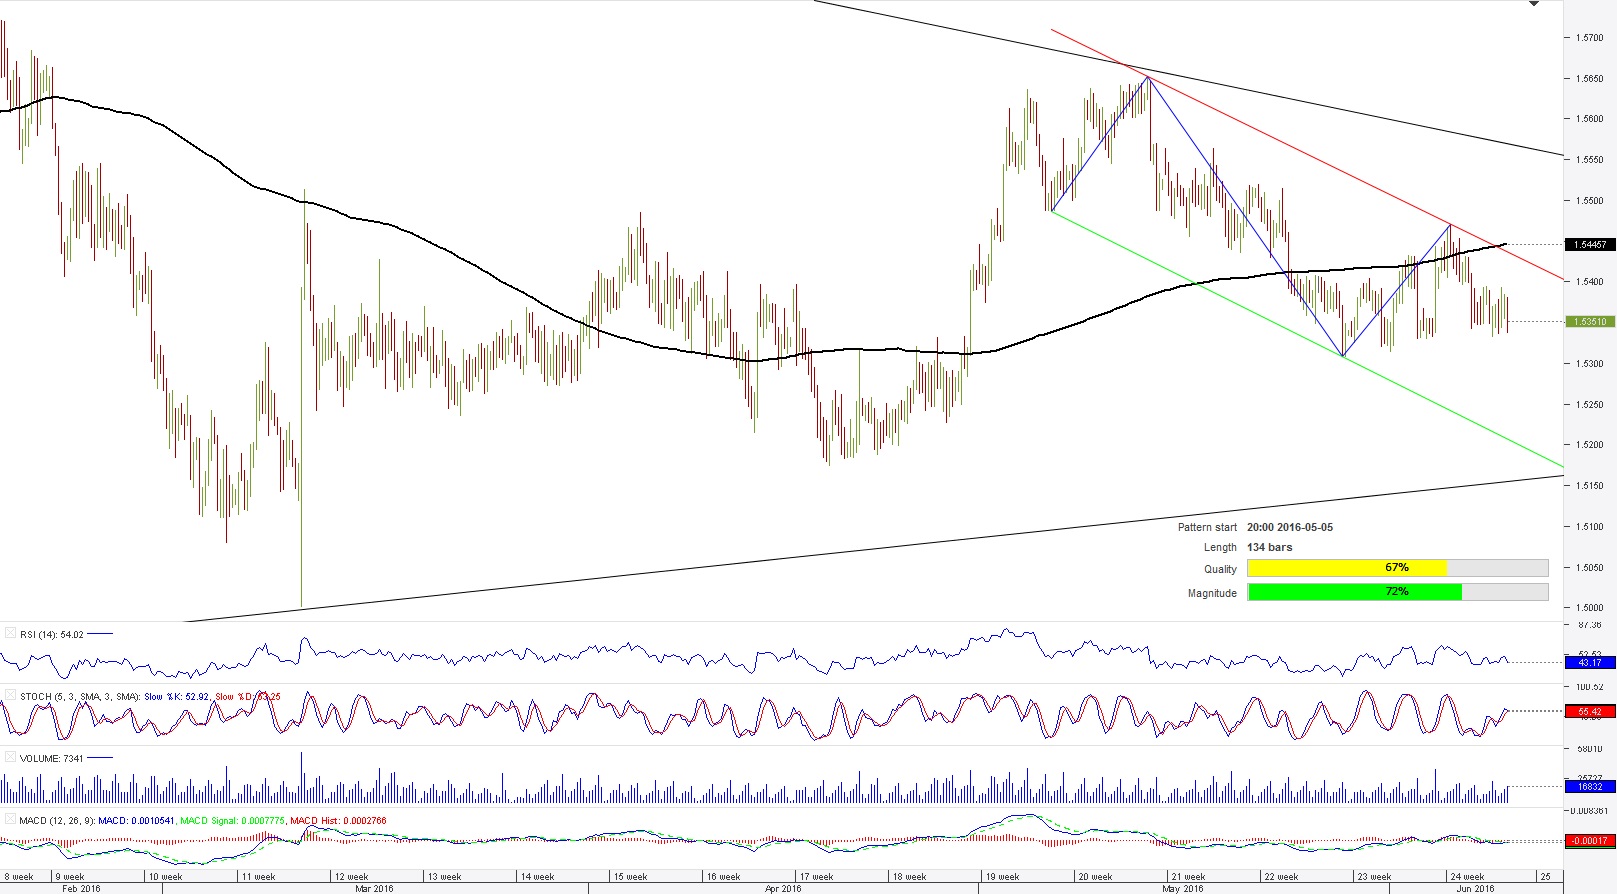Viewport: 1617px width, 894px height.
Task: Click the MACD (12, 26, 9) label
Action: tap(57, 820)
